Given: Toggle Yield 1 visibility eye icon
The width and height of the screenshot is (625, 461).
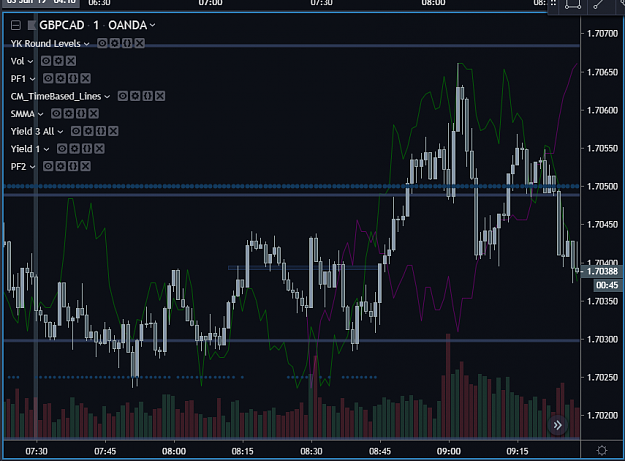Looking at the screenshot, I should pyautogui.click(x=62, y=148).
